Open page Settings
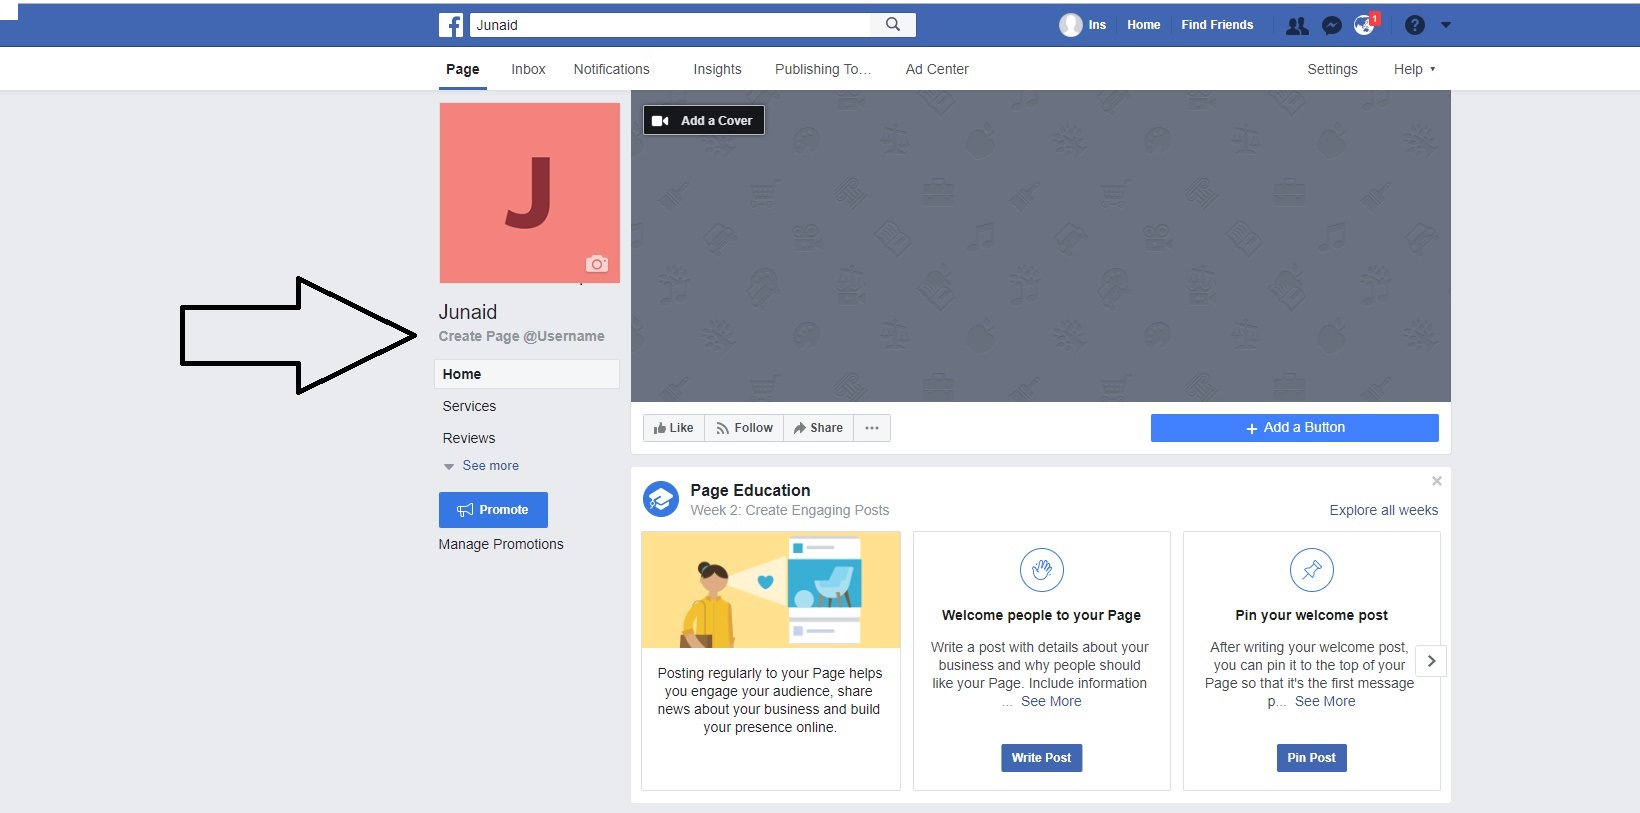Viewport: 1640px width, 813px height. (x=1333, y=69)
